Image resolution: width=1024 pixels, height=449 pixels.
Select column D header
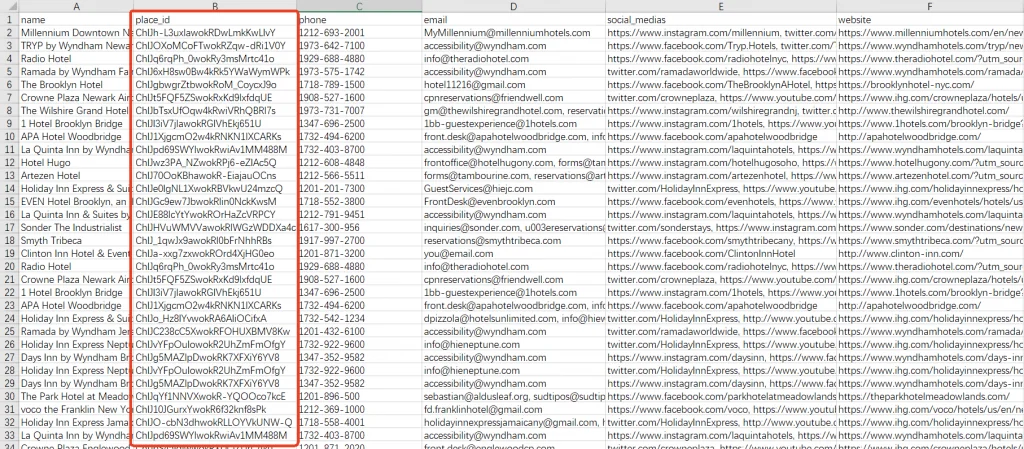[513, 6]
